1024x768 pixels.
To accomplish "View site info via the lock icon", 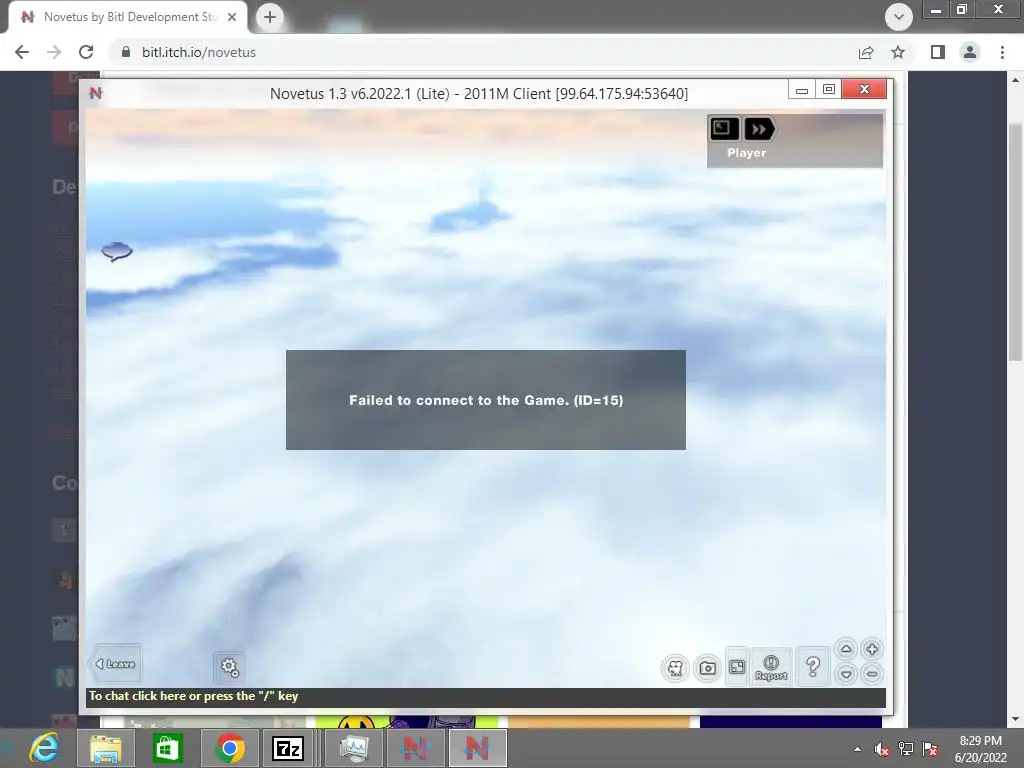I will (x=126, y=52).
